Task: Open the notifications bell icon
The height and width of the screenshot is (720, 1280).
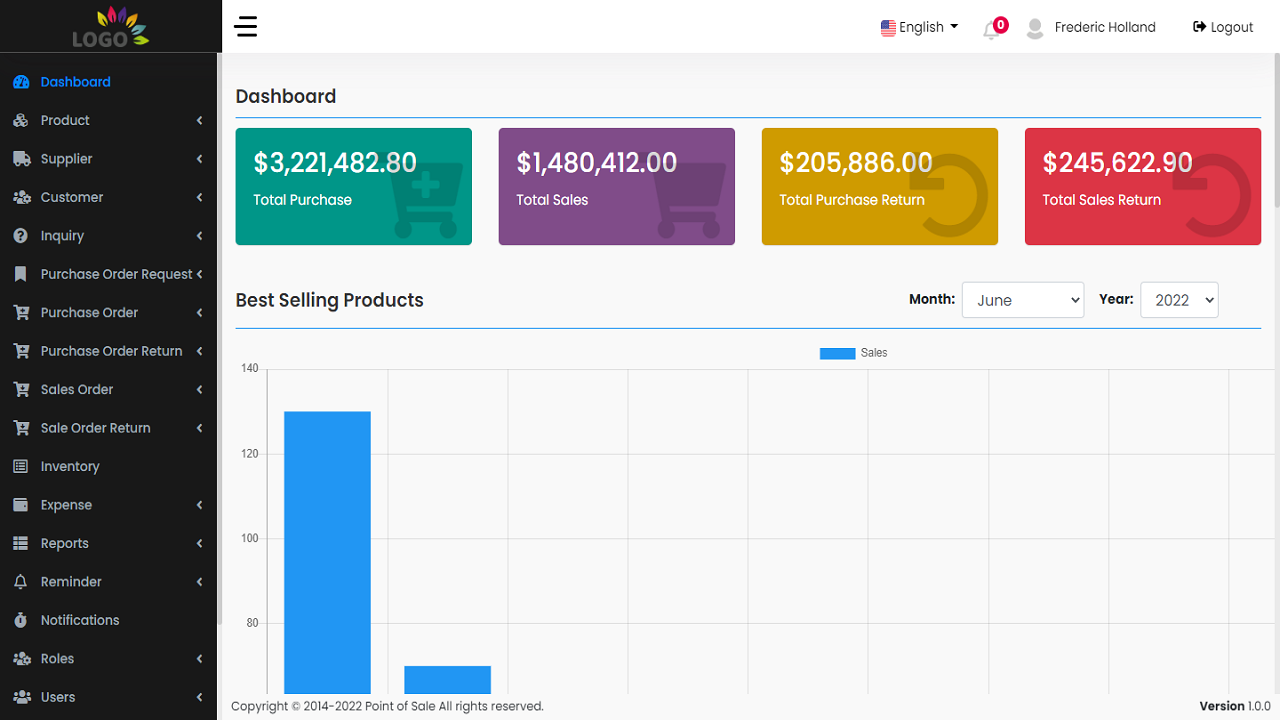Action: click(992, 29)
